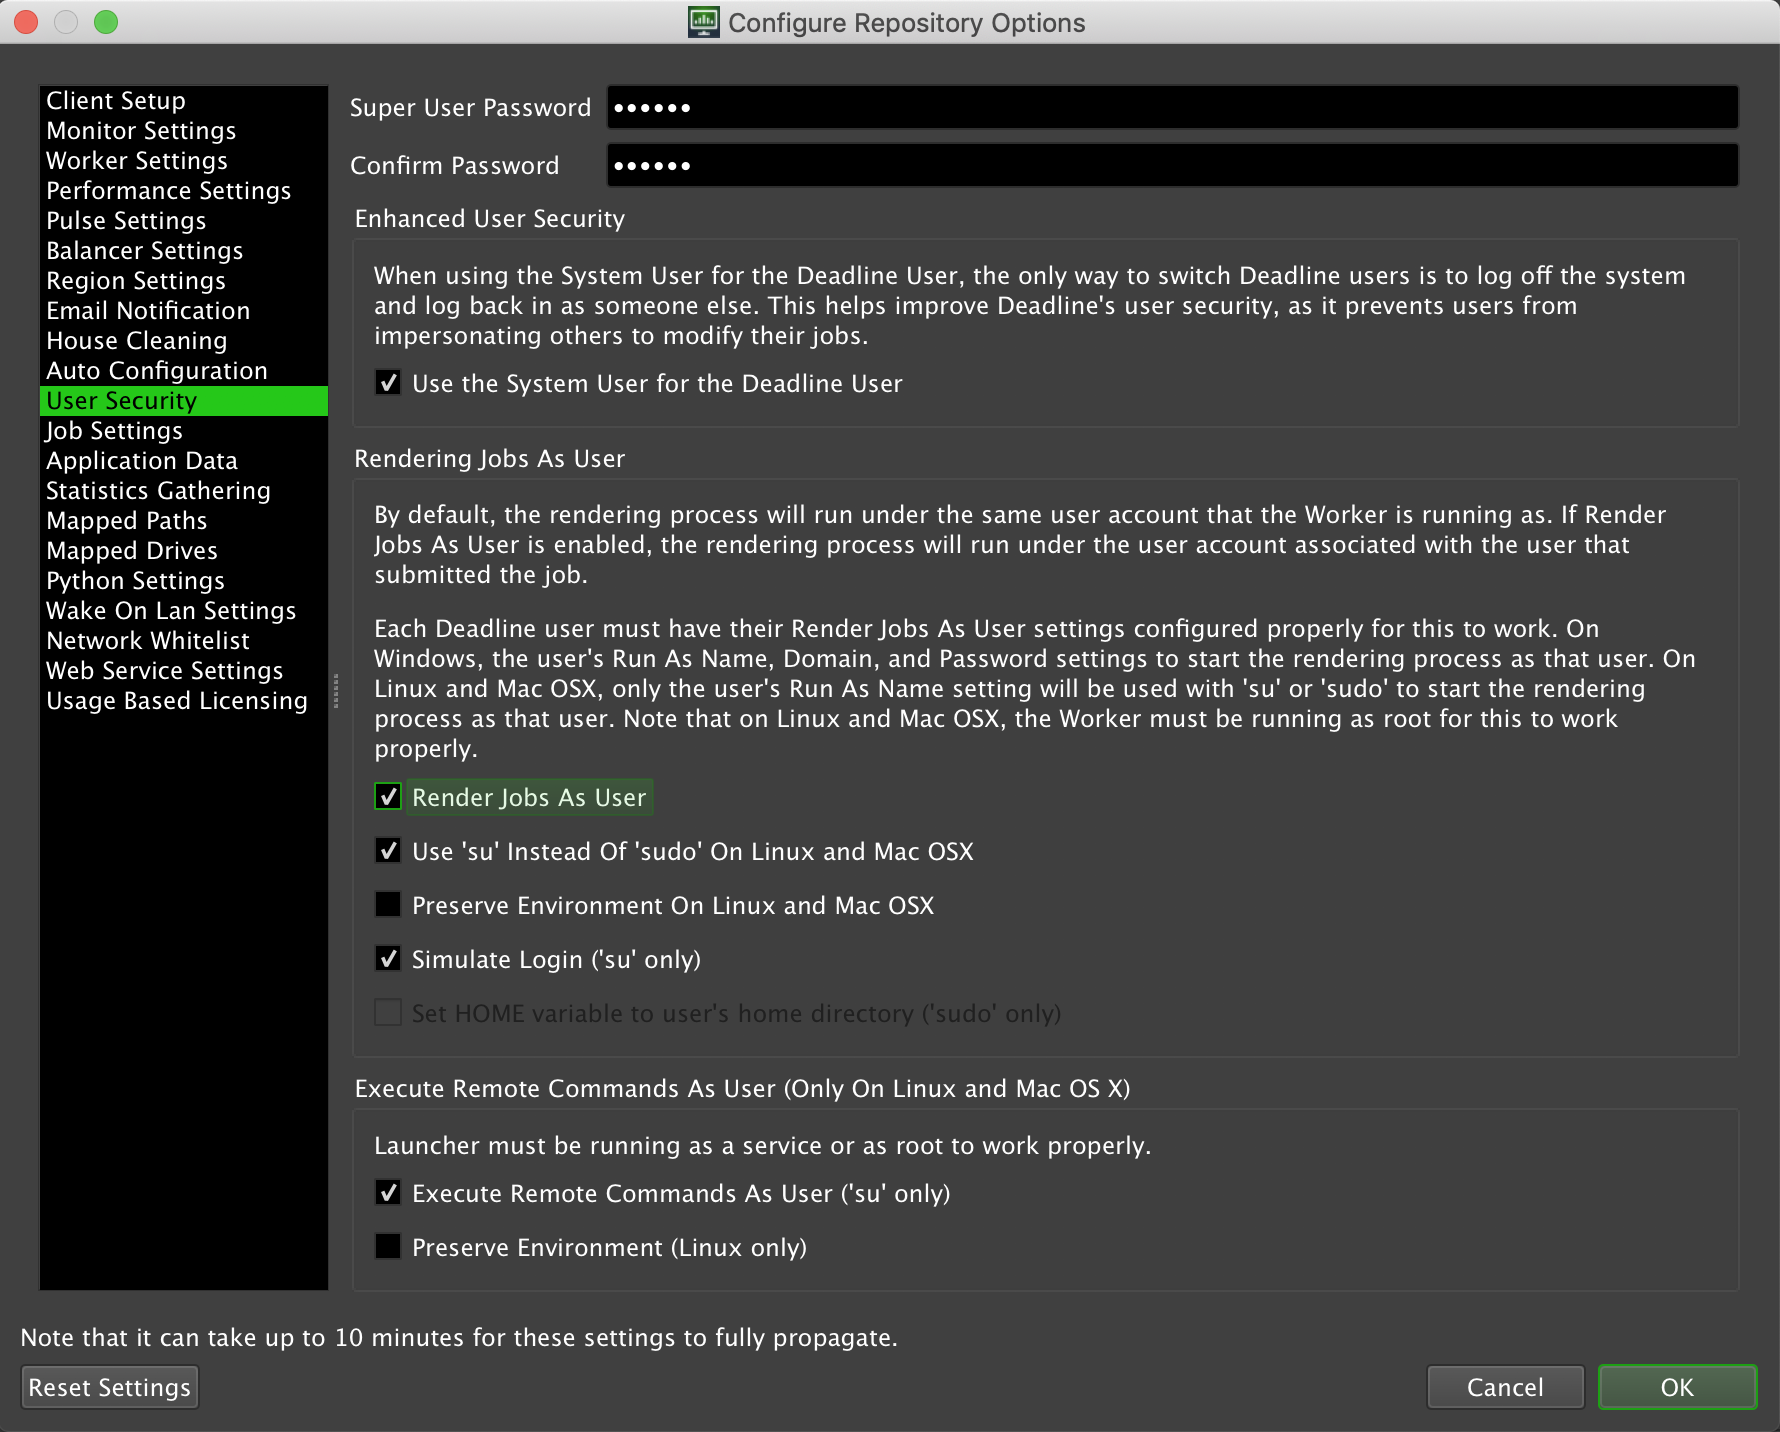
Task: Select Network Whitelist entry
Action: coord(184,641)
